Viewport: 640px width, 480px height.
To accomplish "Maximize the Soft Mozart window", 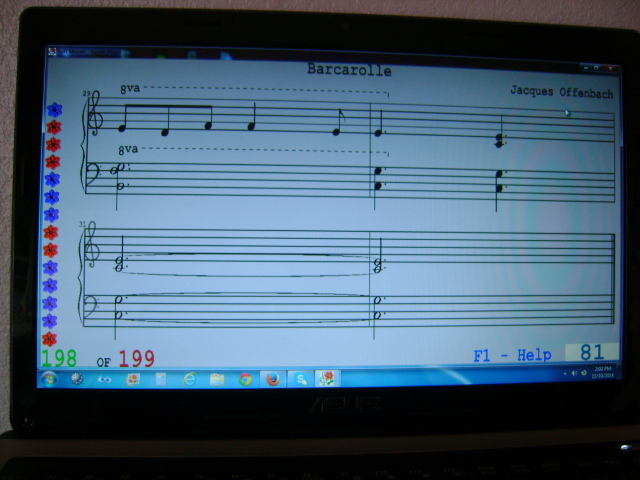I will point(596,68).
